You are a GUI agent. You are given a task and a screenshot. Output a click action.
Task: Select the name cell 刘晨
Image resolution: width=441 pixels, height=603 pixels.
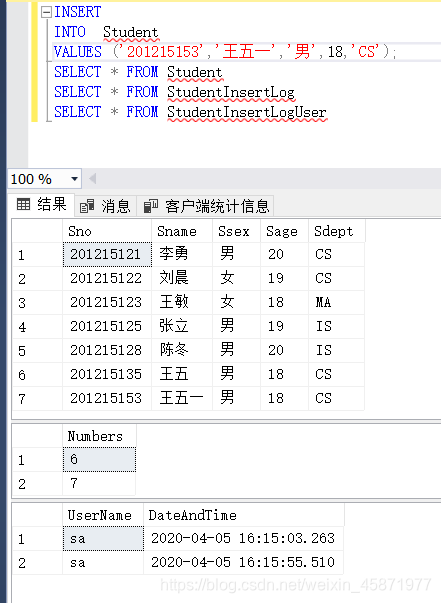(x=182, y=278)
